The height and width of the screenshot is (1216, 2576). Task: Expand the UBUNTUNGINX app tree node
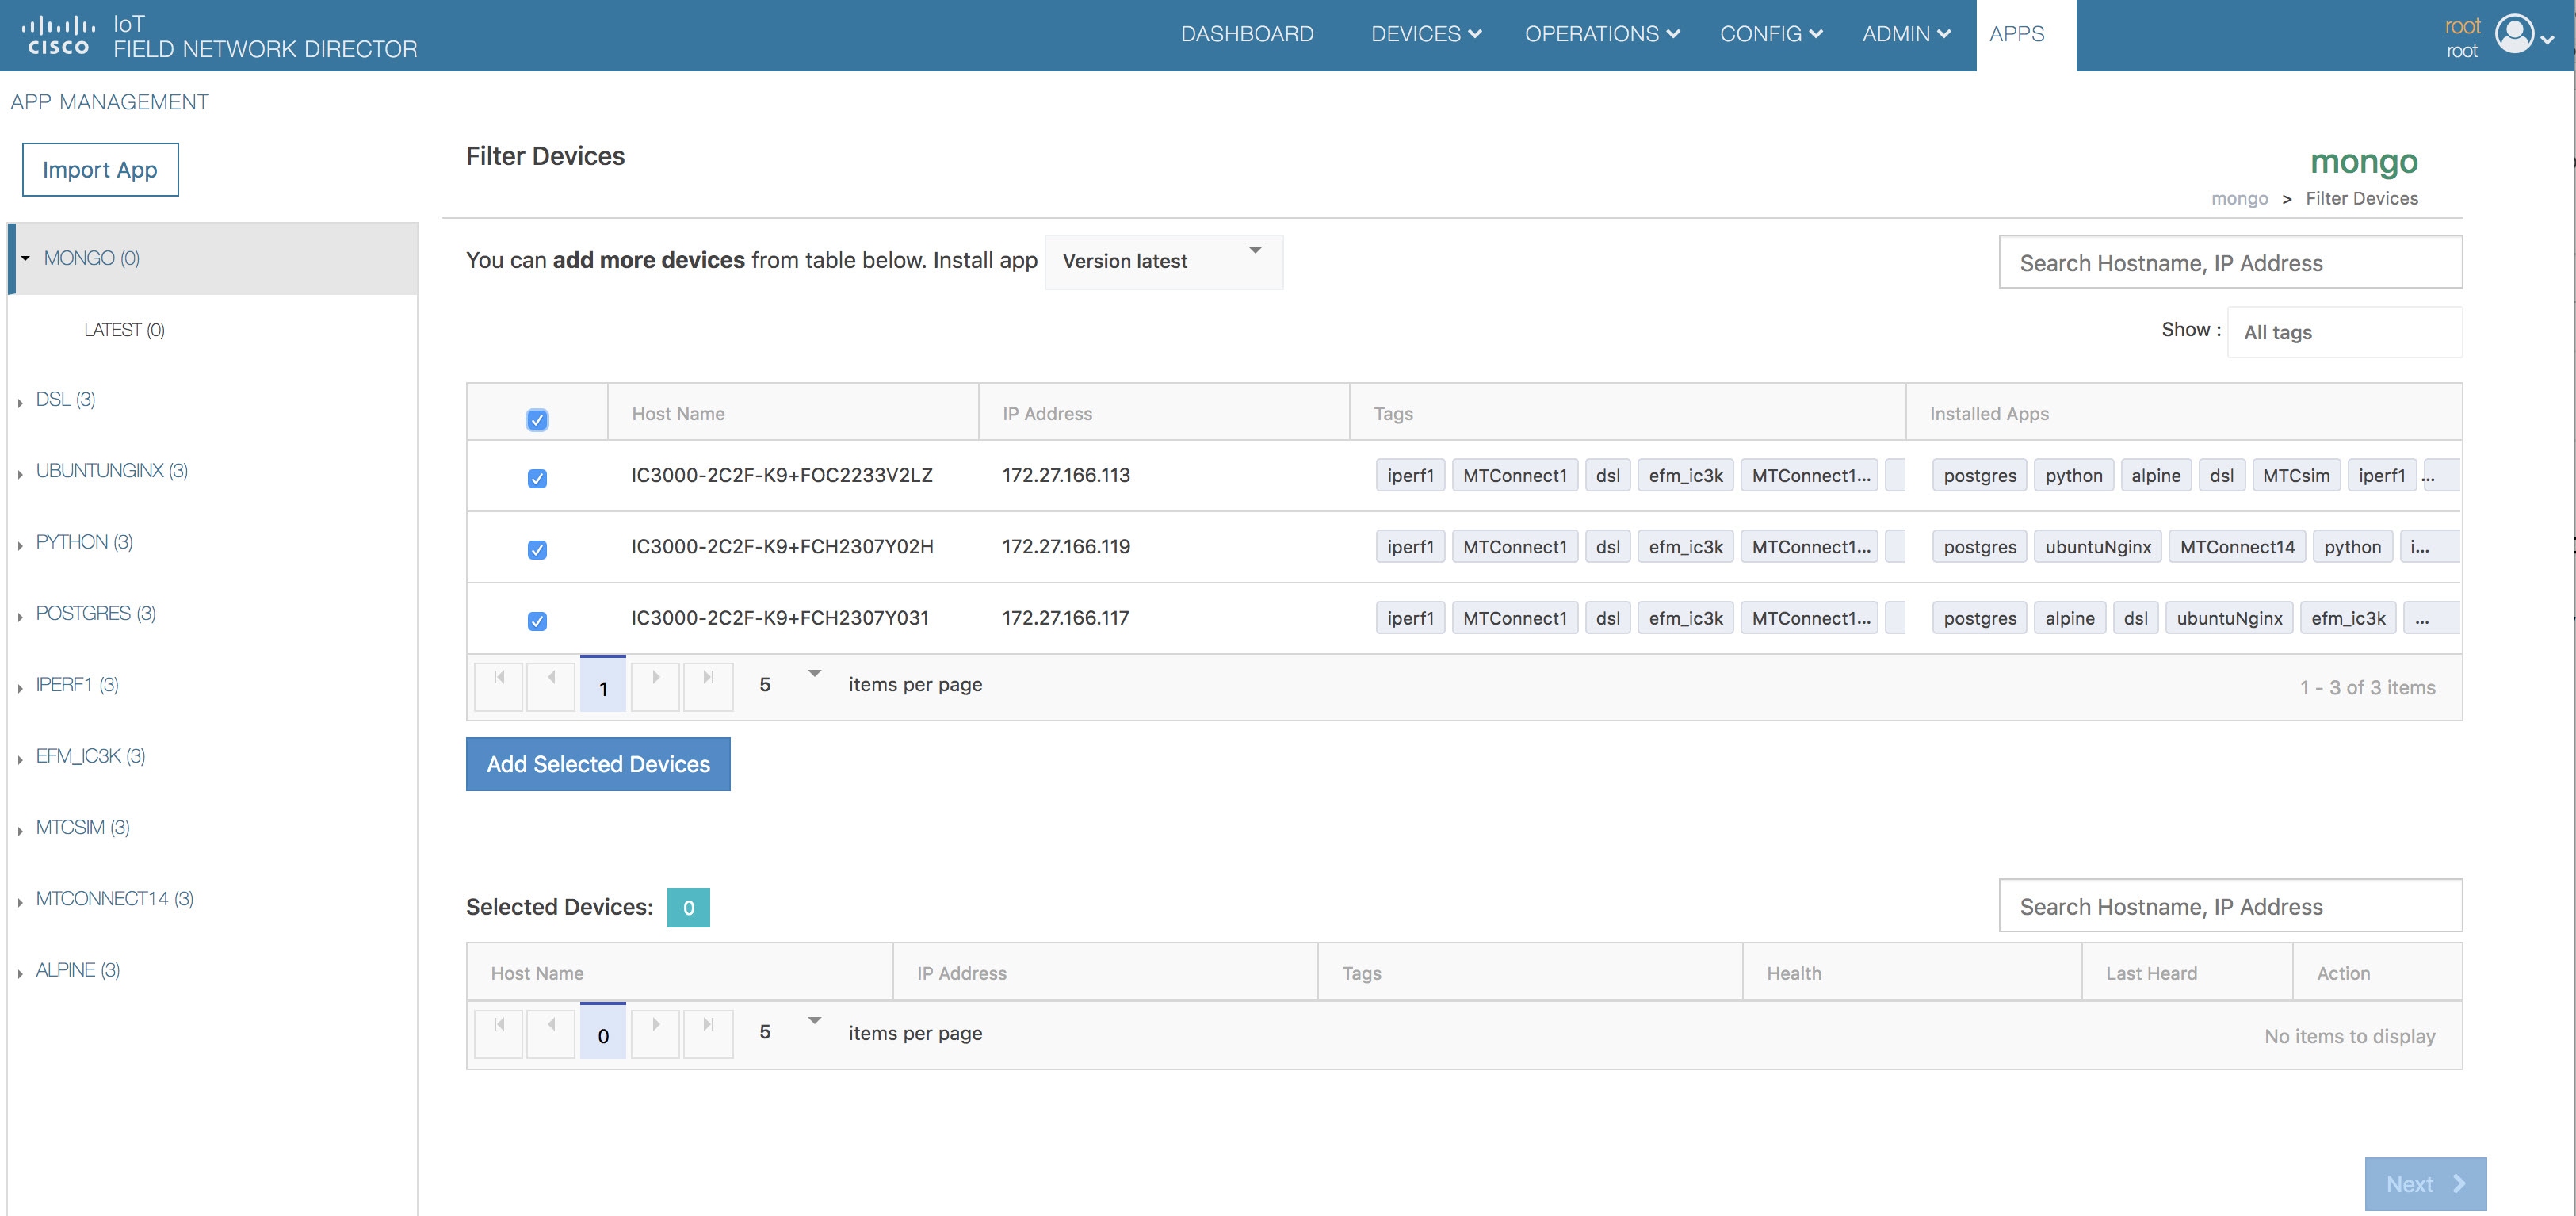(20, 473)
